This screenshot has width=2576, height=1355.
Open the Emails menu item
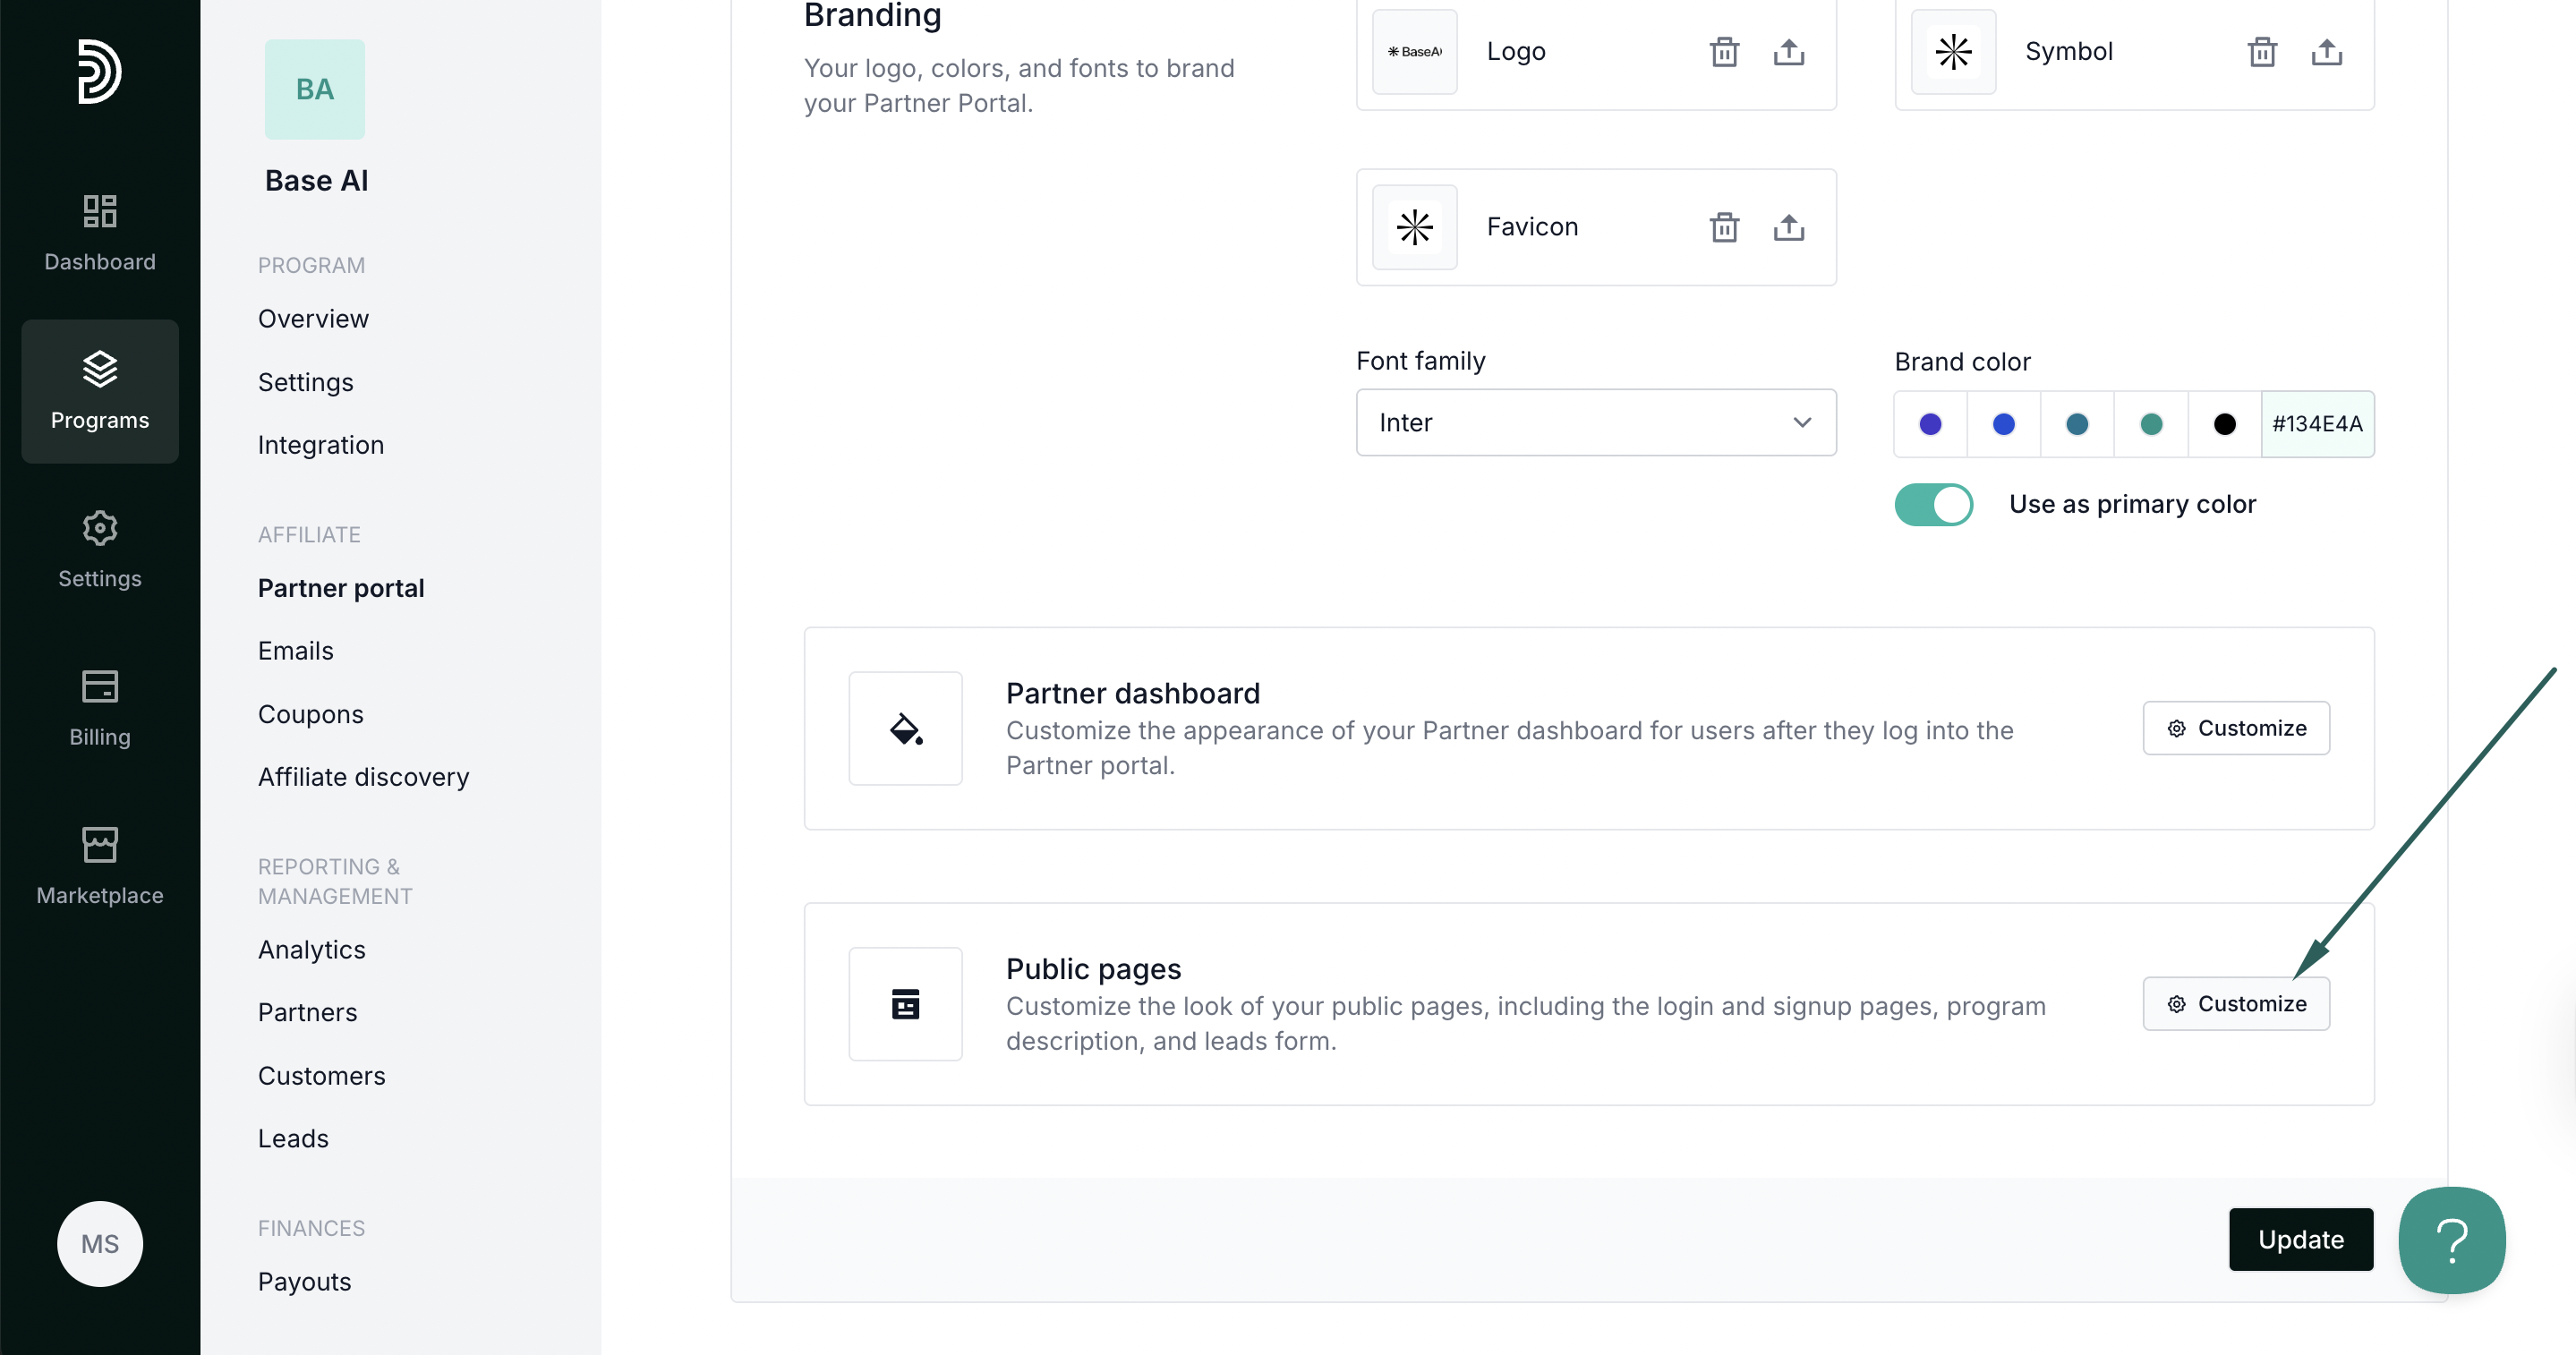coord(295,651)
